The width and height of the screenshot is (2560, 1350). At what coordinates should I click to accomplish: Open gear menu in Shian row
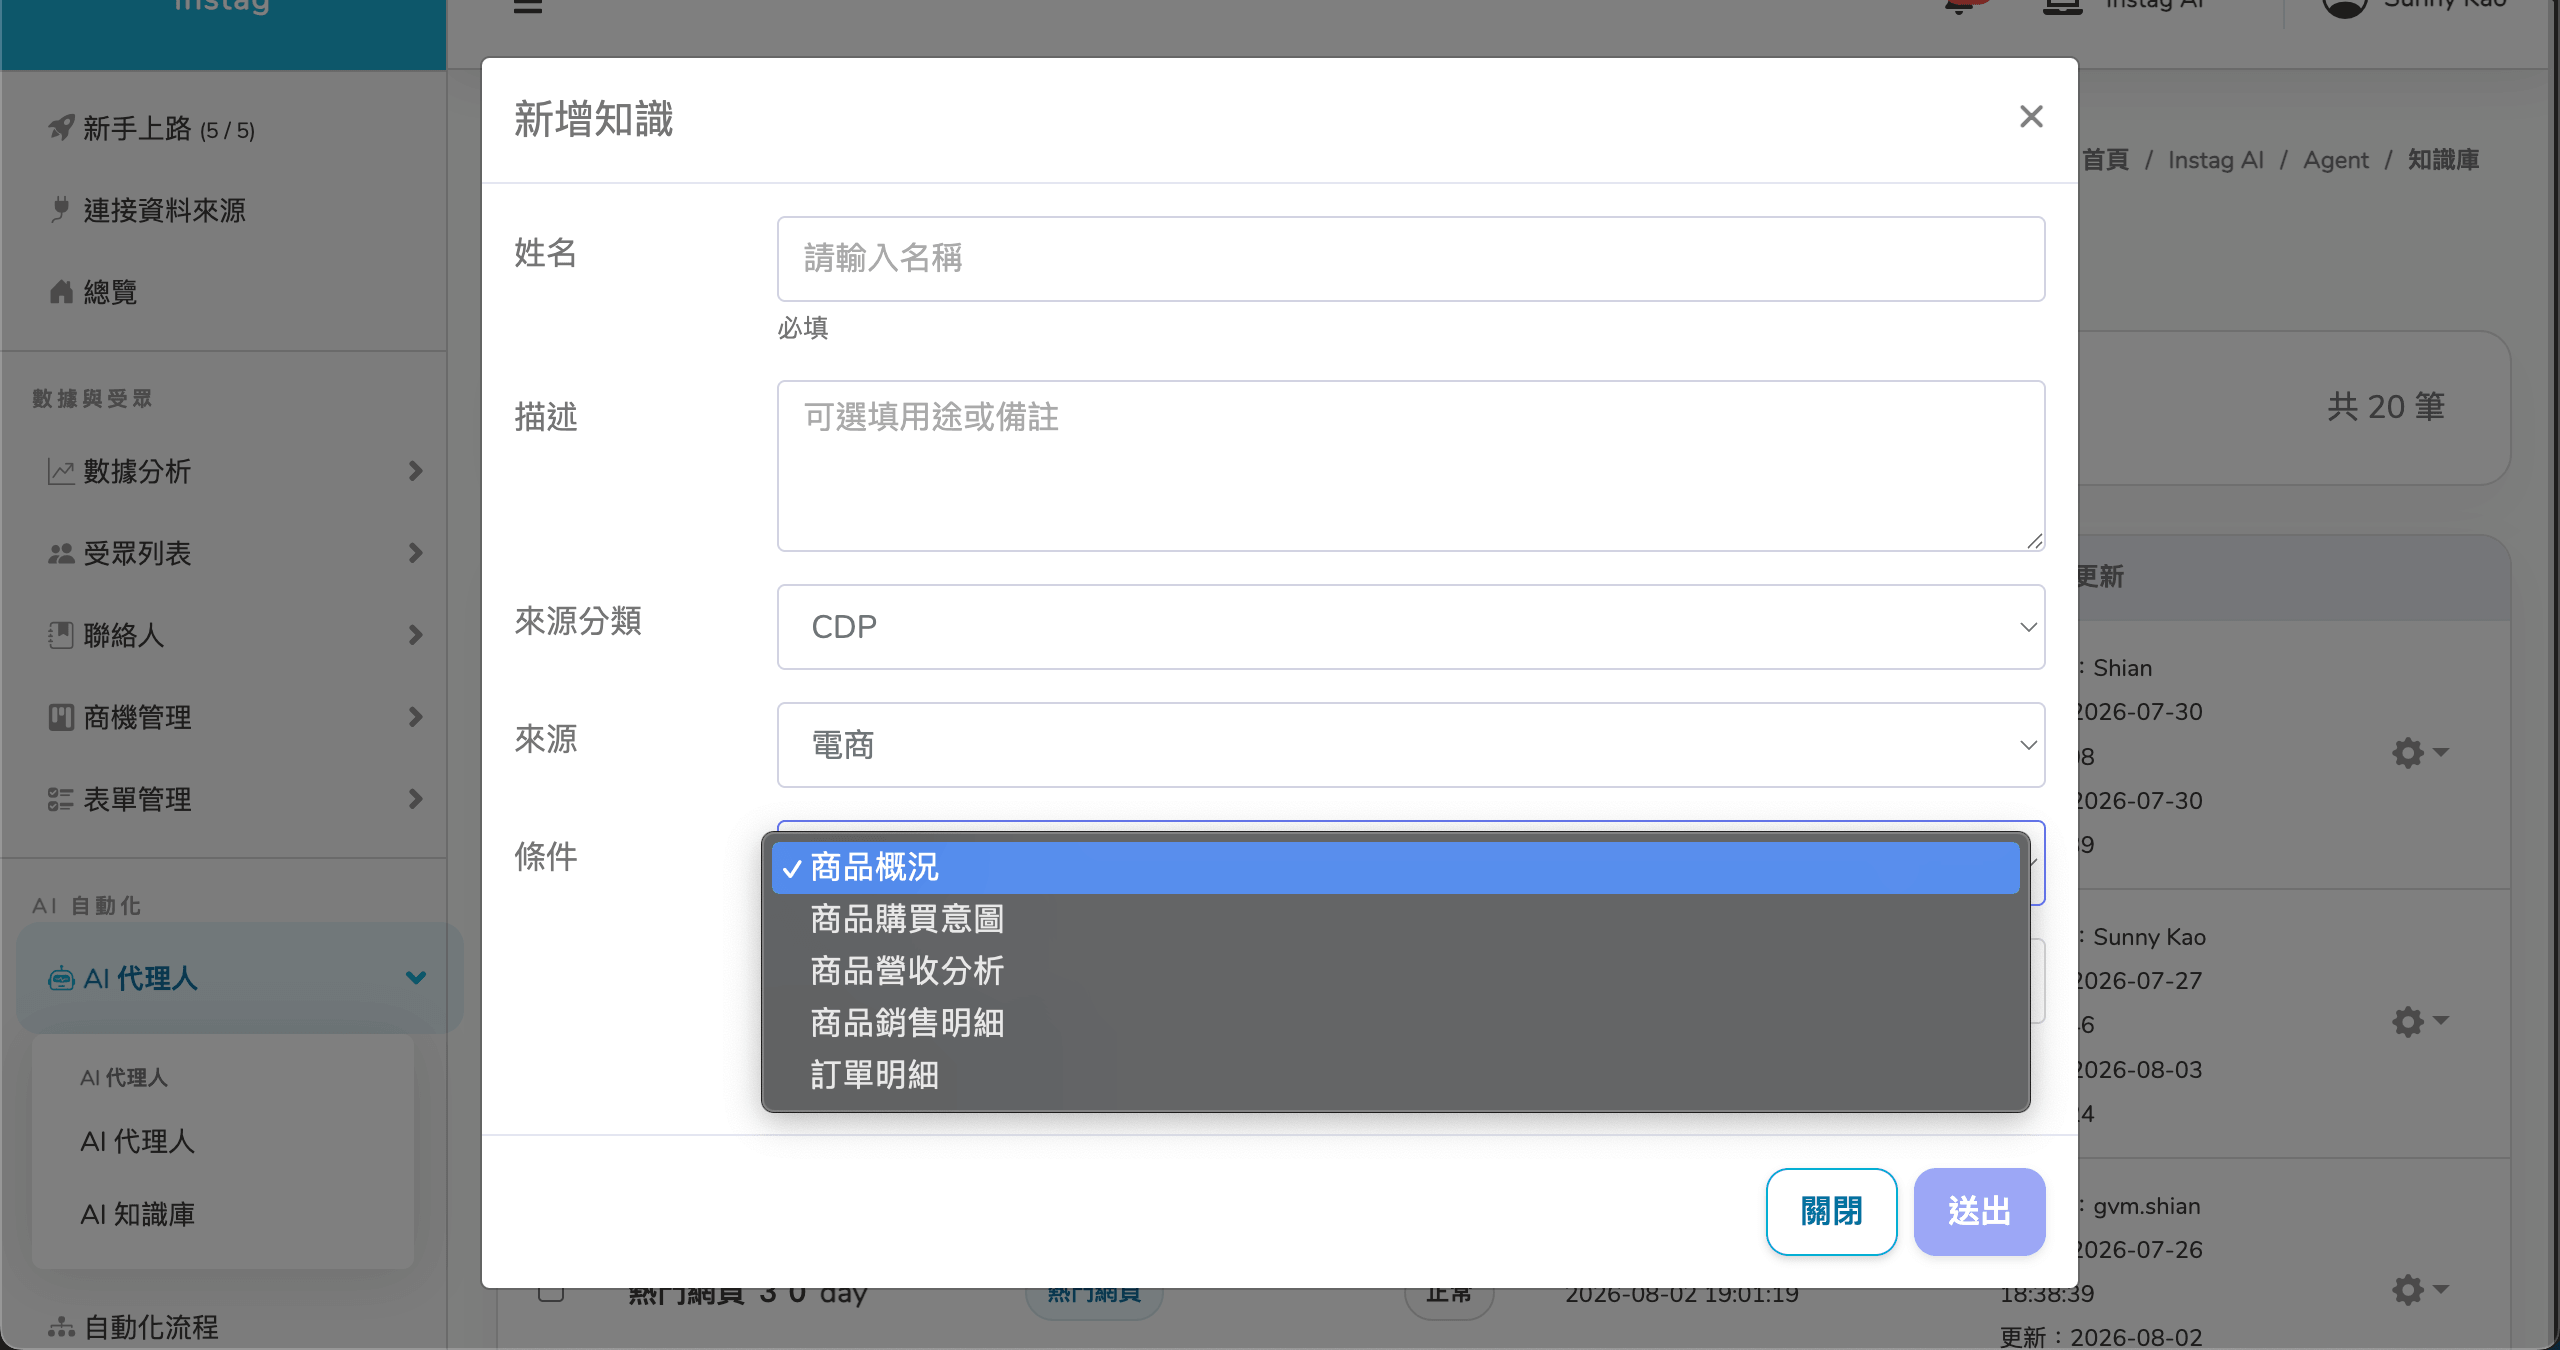pos(2420,753)
